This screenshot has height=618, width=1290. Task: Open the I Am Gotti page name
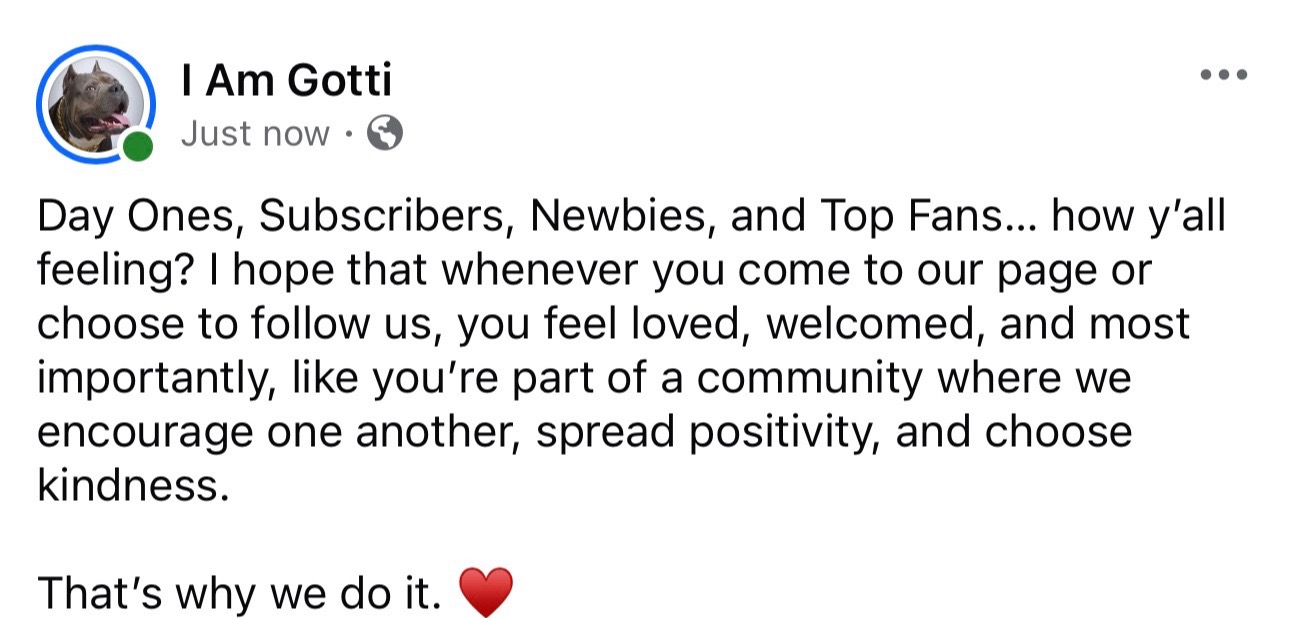287,80
